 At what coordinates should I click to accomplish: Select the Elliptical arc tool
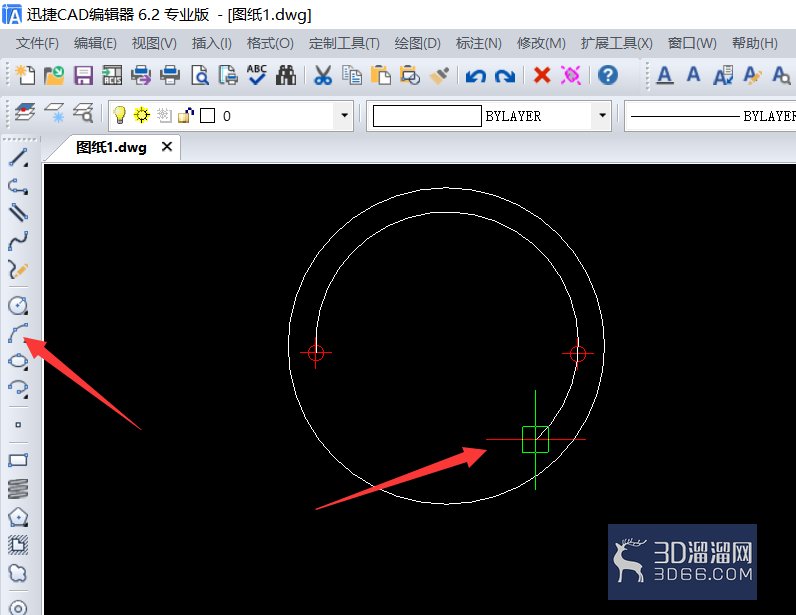click(x=18, y=389)
